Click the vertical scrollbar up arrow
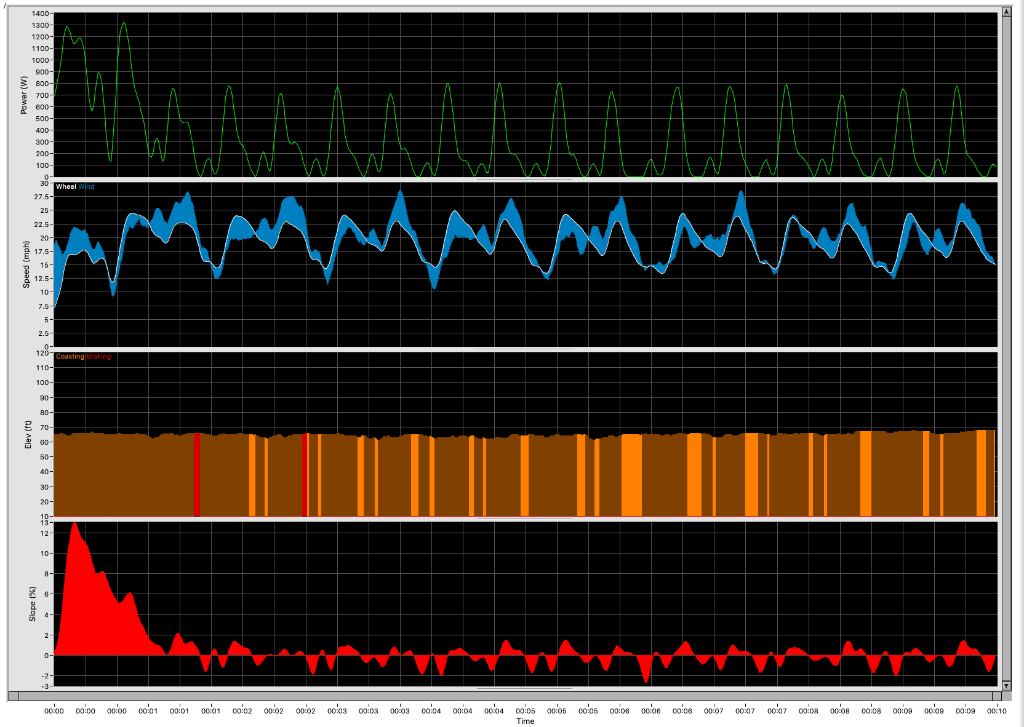This screenshot has width=1024, height=727. 1006,14
